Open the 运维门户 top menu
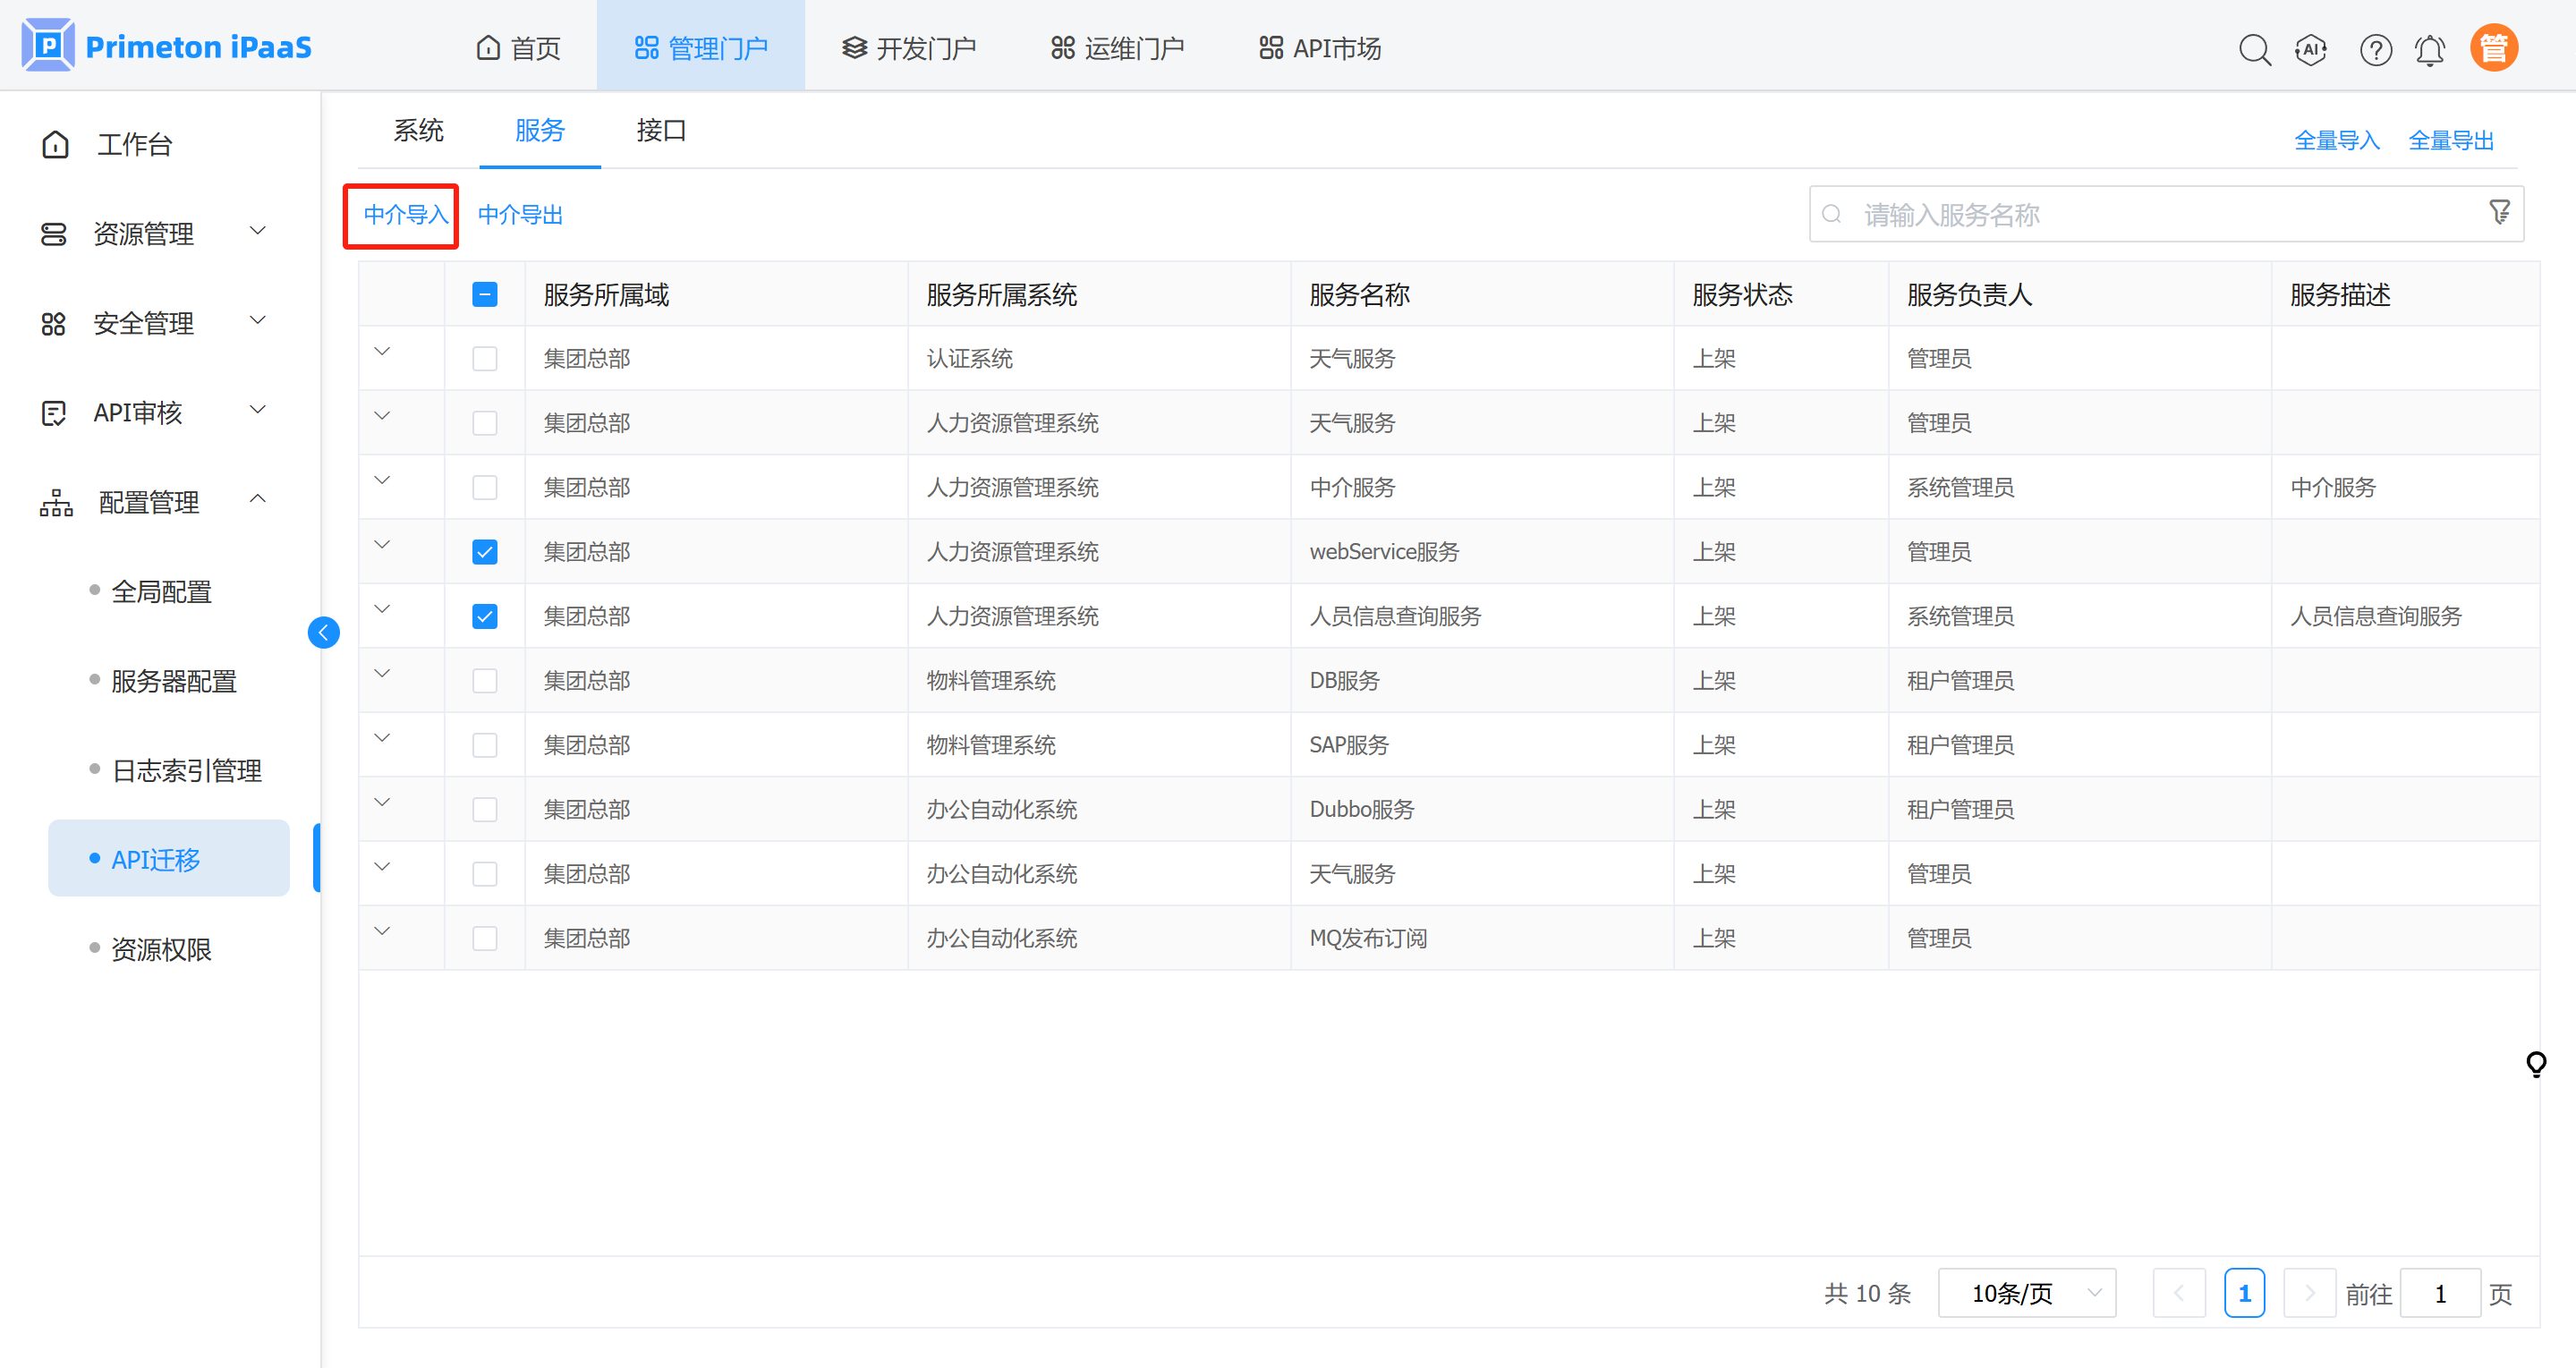2576x1368 pixels. click(x=1117, y=48)
